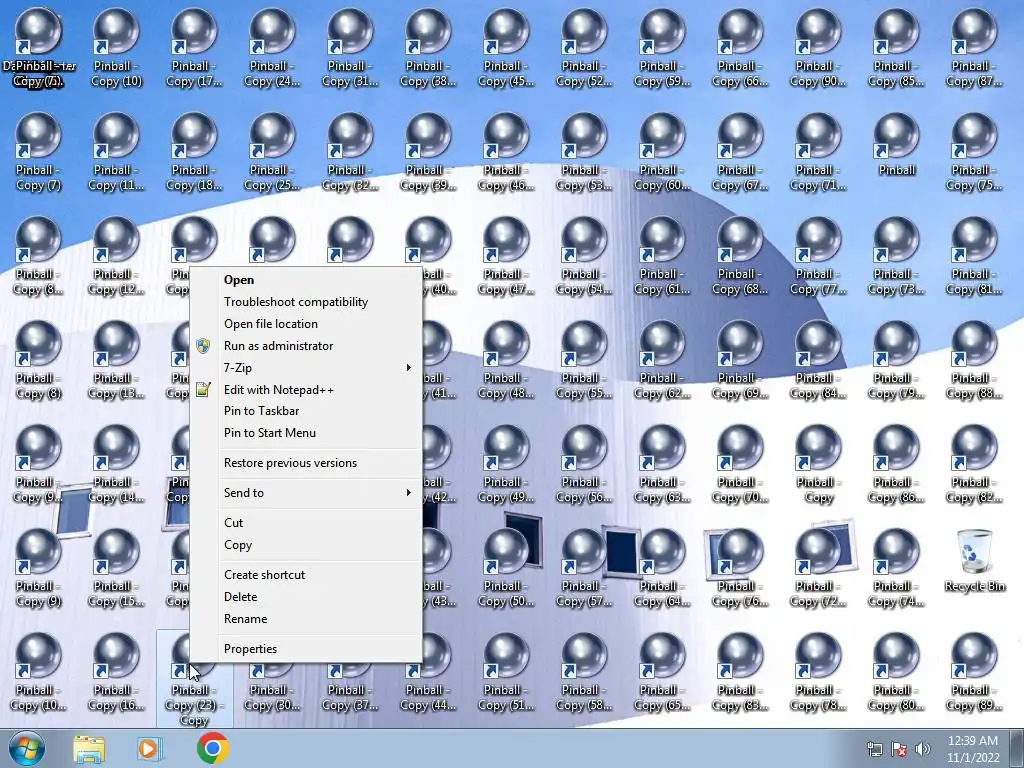Screen dimensions: 1024x768
Task: Launch Windows Media Player from taskbar
Action: (x=150, y=748)
